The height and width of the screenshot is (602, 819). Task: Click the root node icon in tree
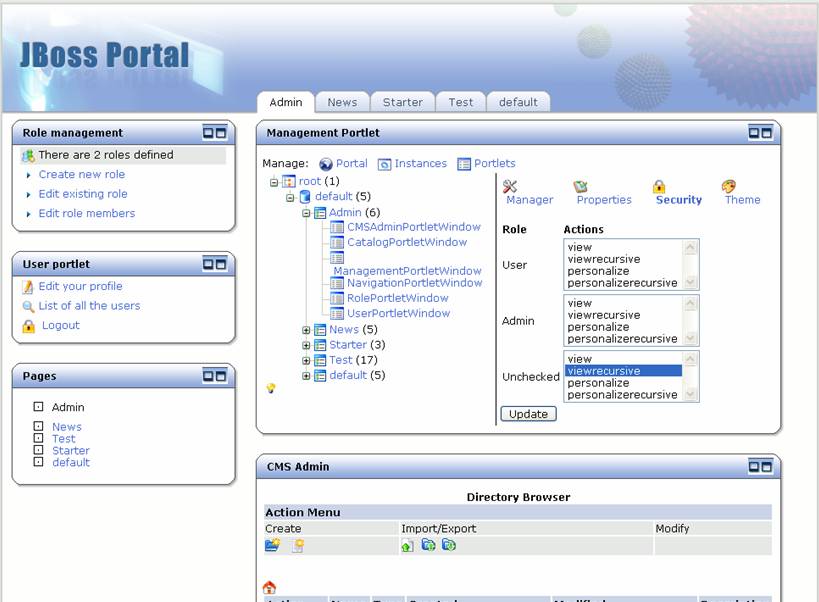(x=289, y=182)
